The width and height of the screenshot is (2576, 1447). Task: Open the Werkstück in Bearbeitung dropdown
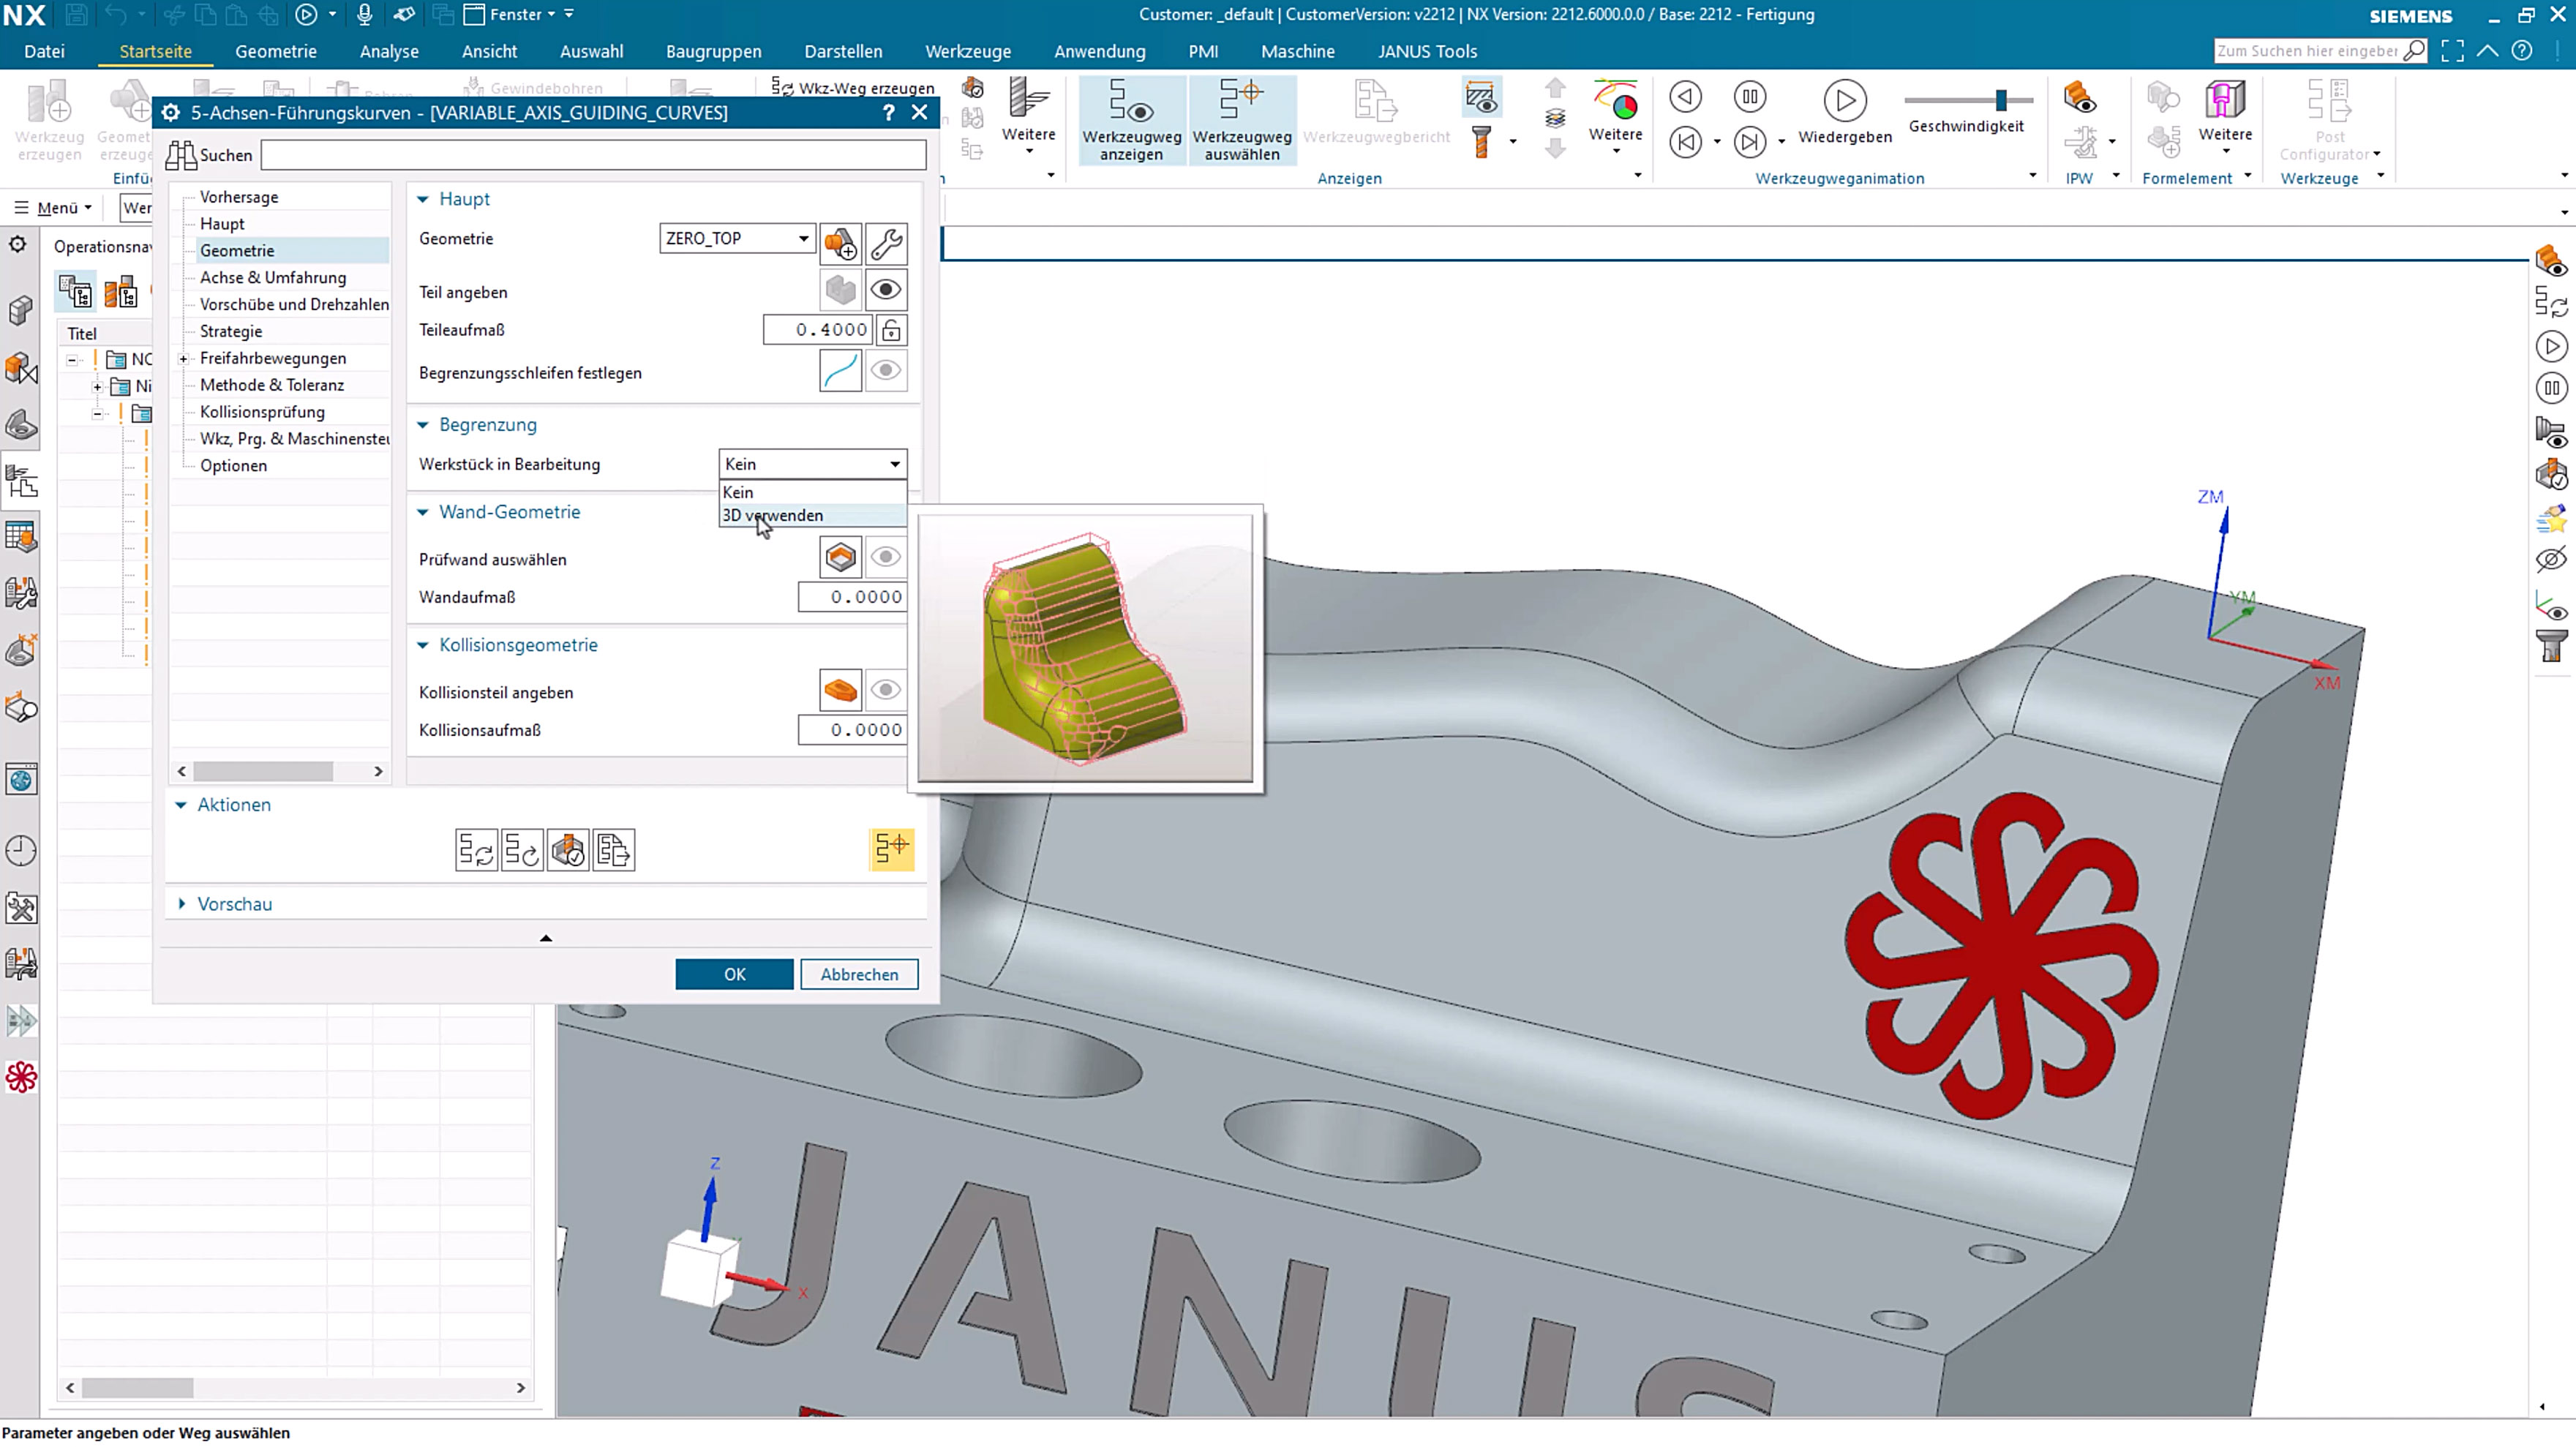coord(812,464)
